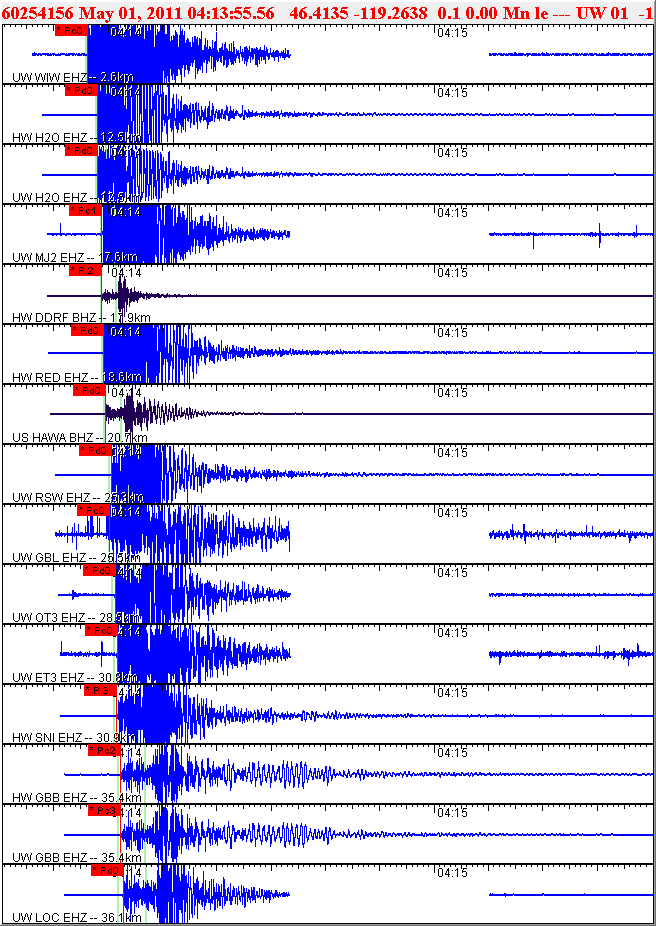Click the event header title text
This screenshot has height=926, width=656.
pos(328,12)
